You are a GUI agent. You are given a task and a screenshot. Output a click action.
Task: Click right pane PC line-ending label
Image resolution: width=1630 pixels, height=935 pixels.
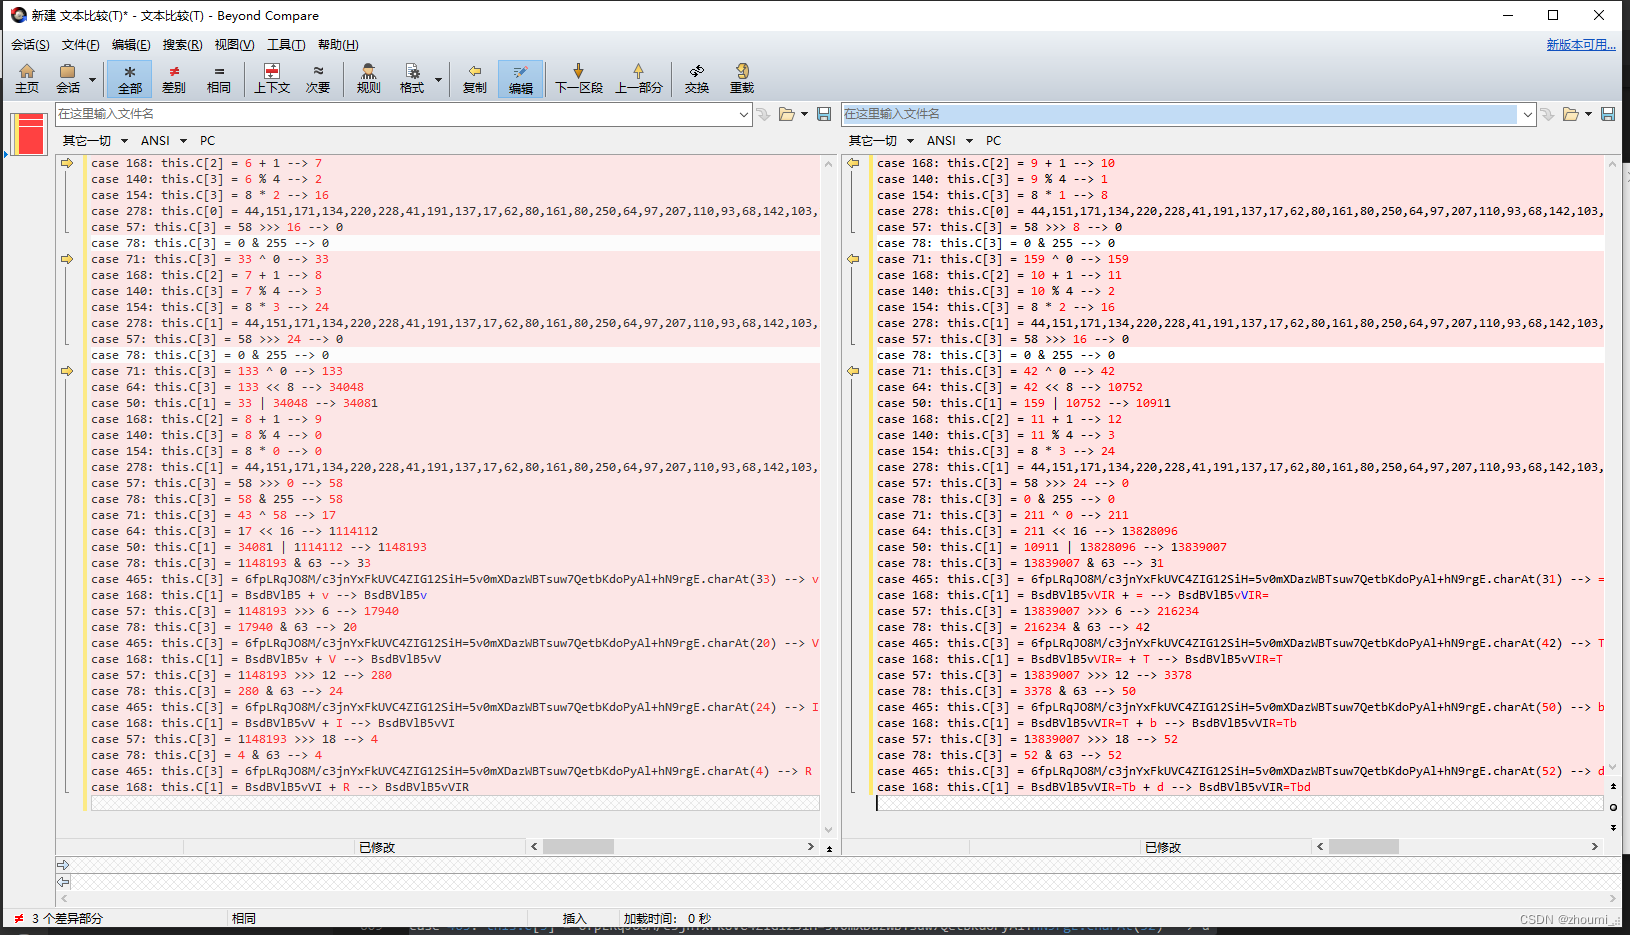pyautogui.click(x=993, y=141)
